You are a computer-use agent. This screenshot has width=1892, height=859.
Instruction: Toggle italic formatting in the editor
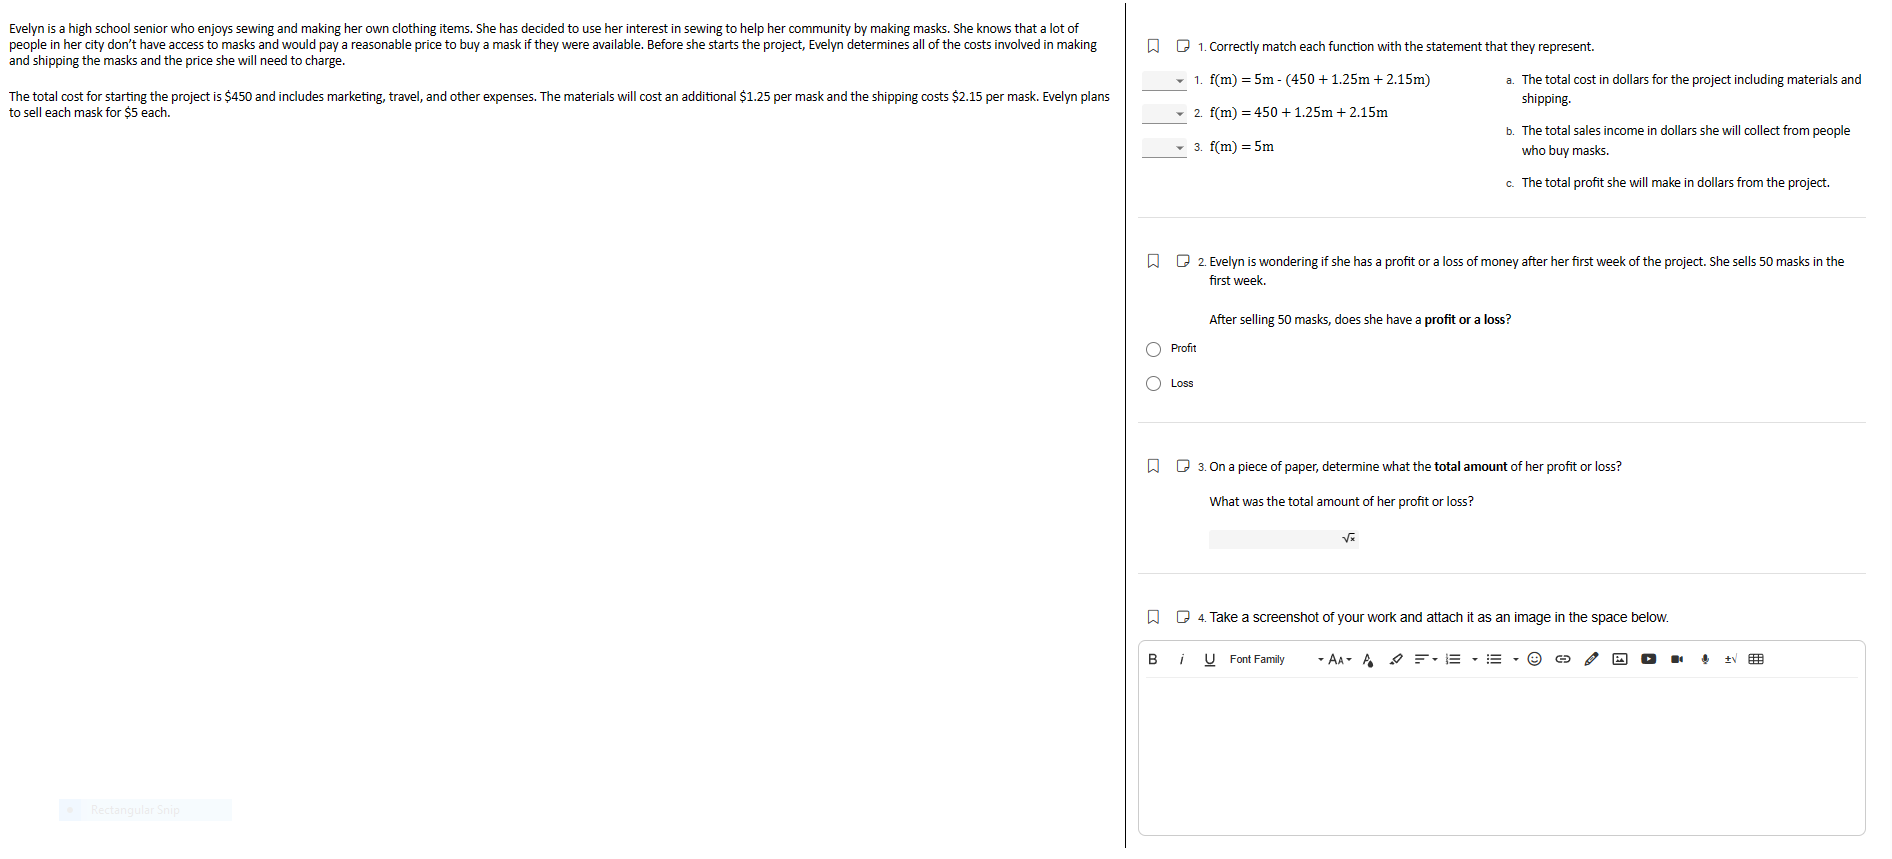pos(1181,659)
